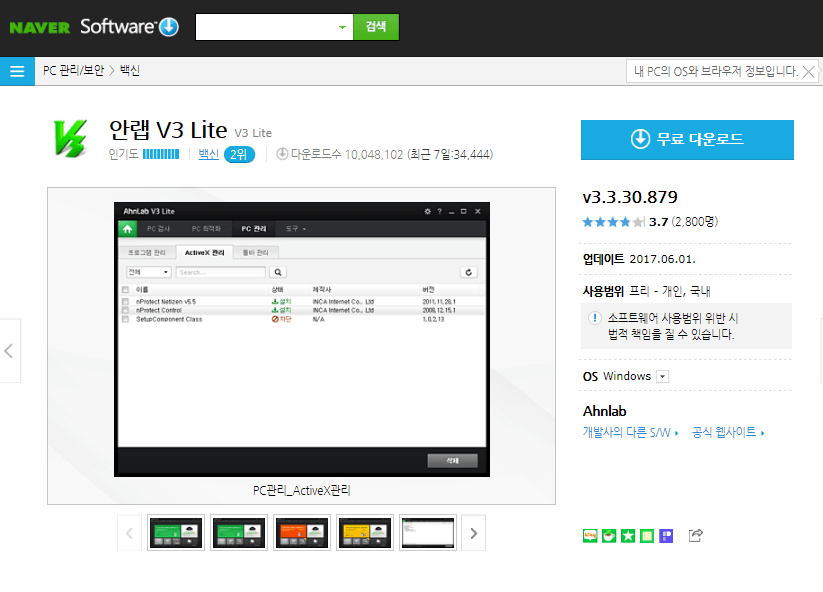823x592 pixels.
Task: Click the blue 2위 rank badge
Action: tap(239, 154)
